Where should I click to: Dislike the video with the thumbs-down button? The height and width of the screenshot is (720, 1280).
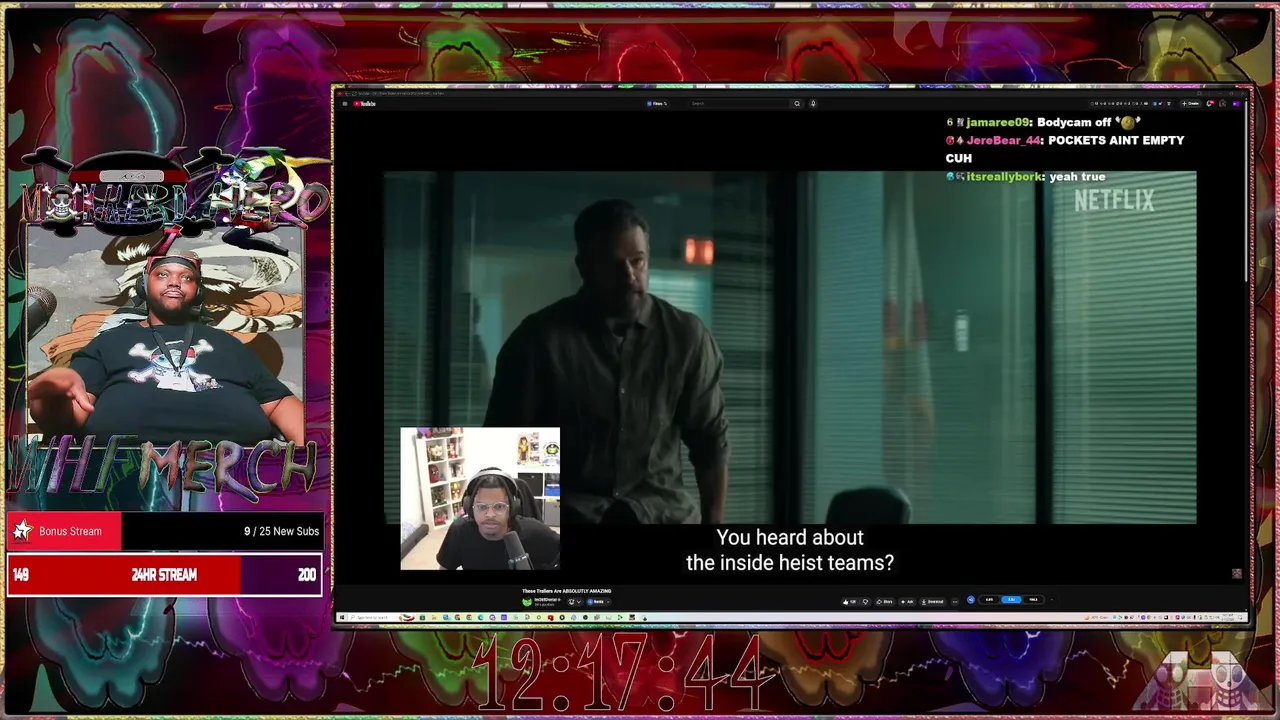pos(865,602)
